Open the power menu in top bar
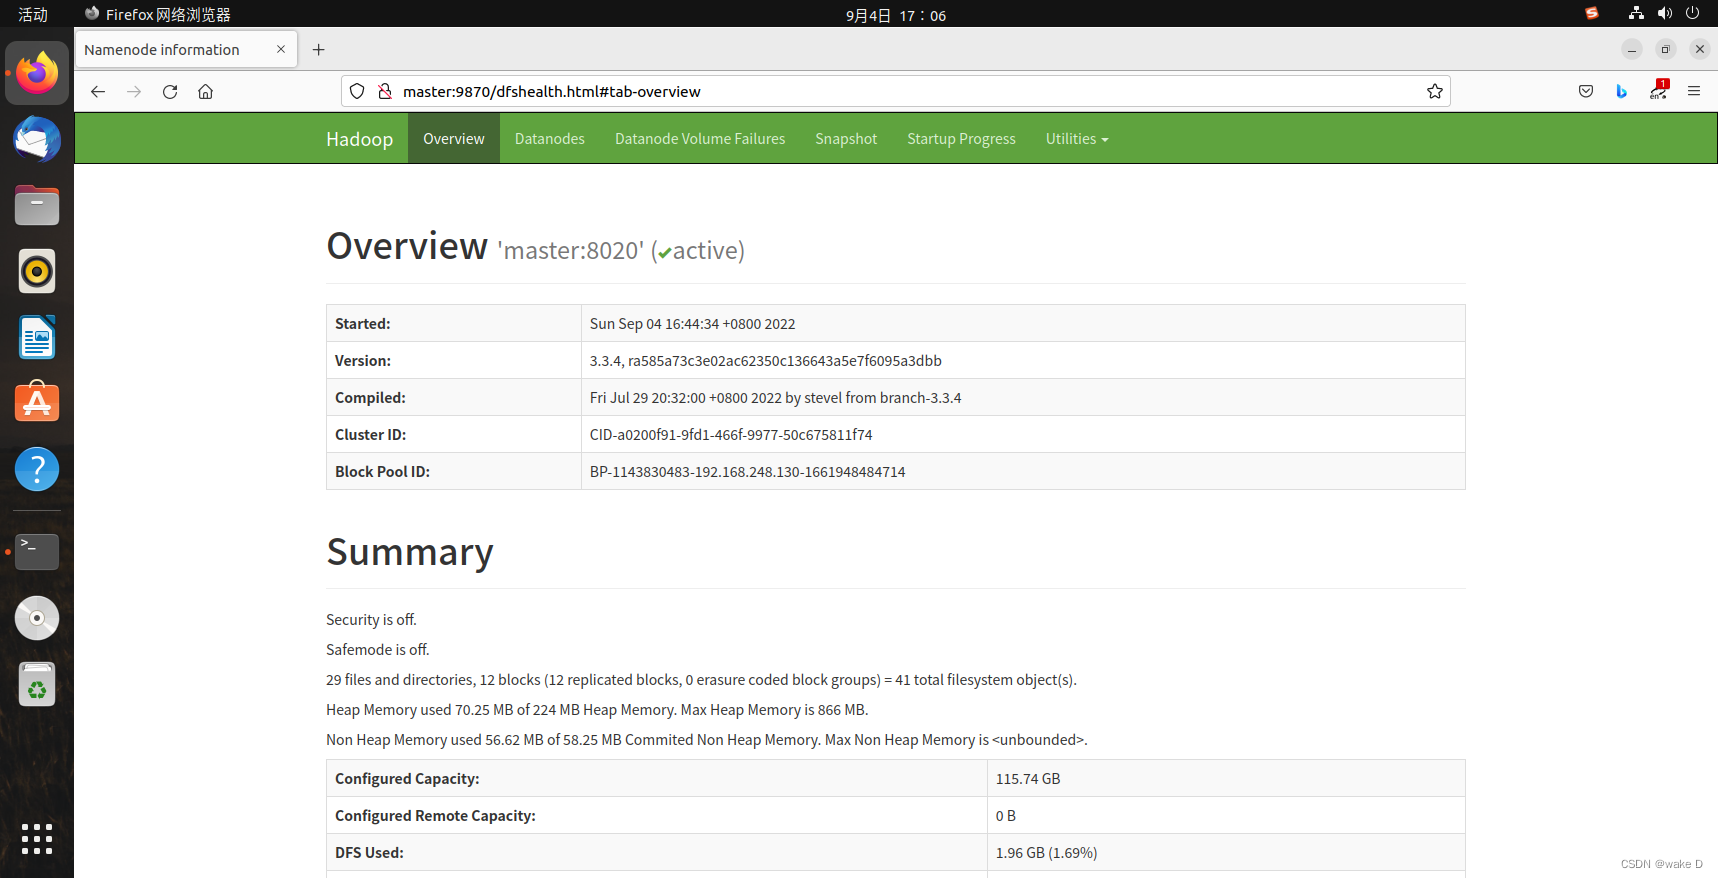Viewport: 1718px width, 878px height. pyautogui.click(x=1692, y=13)
